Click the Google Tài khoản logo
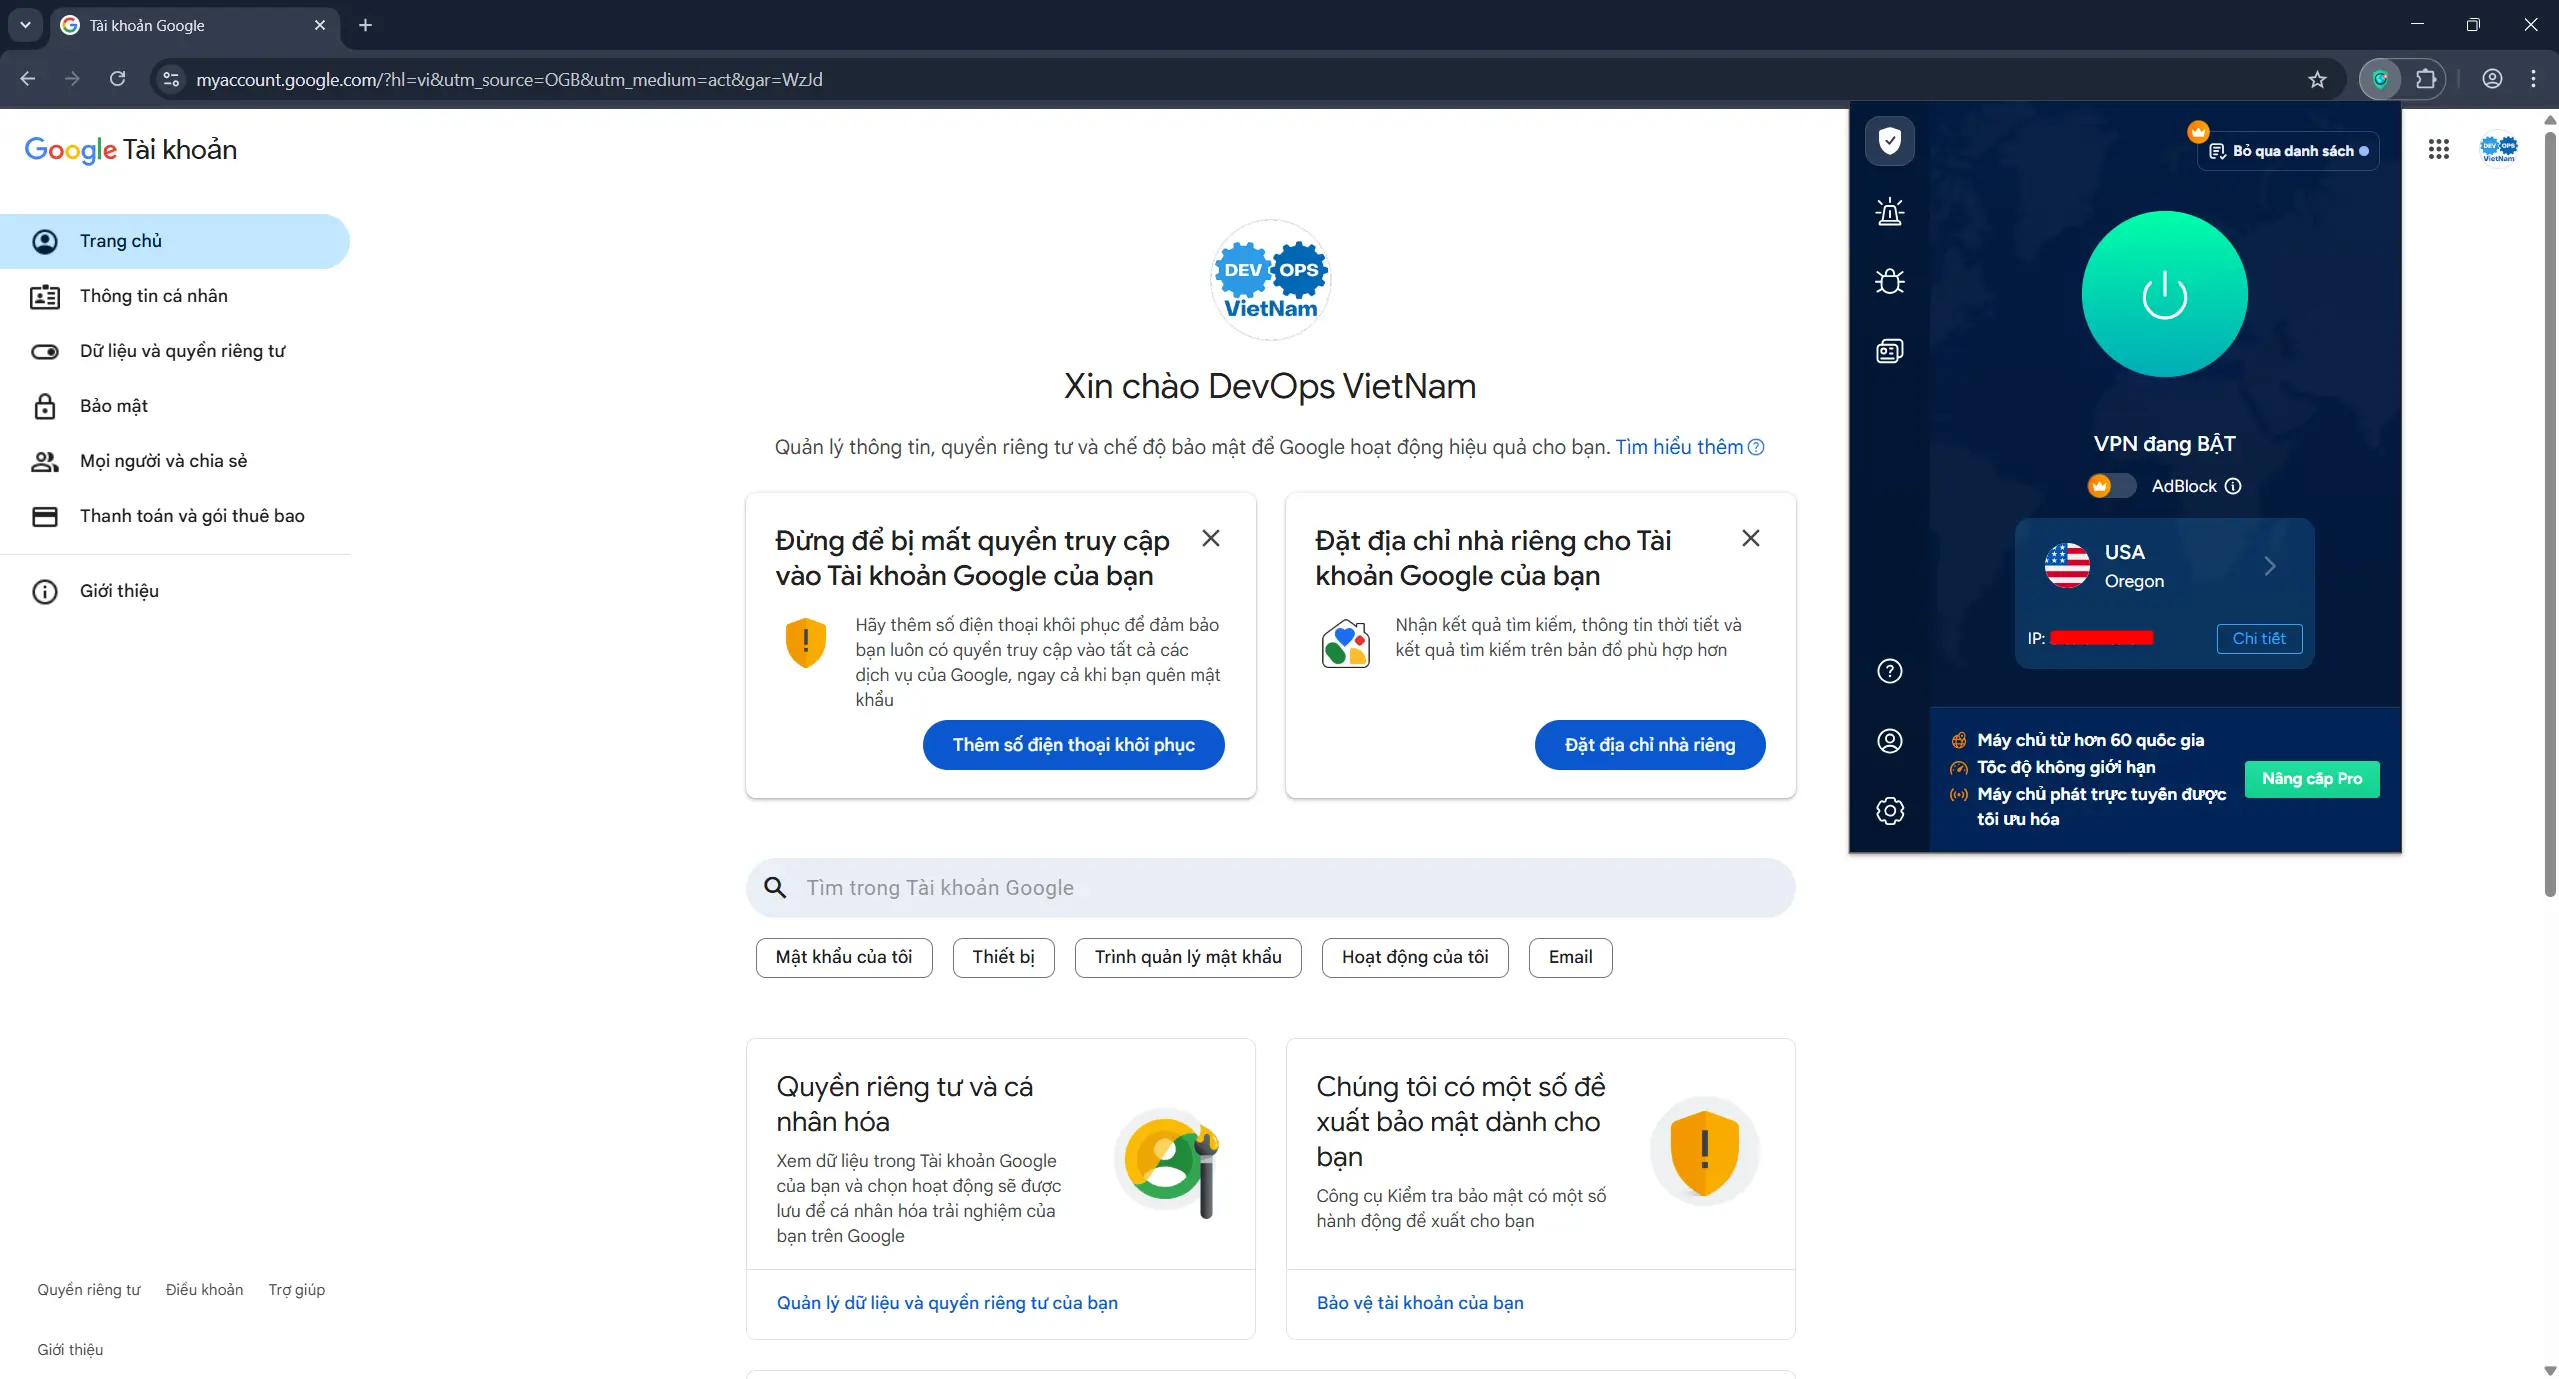This screenshot has width=2559, height=1379. [131, 150]
